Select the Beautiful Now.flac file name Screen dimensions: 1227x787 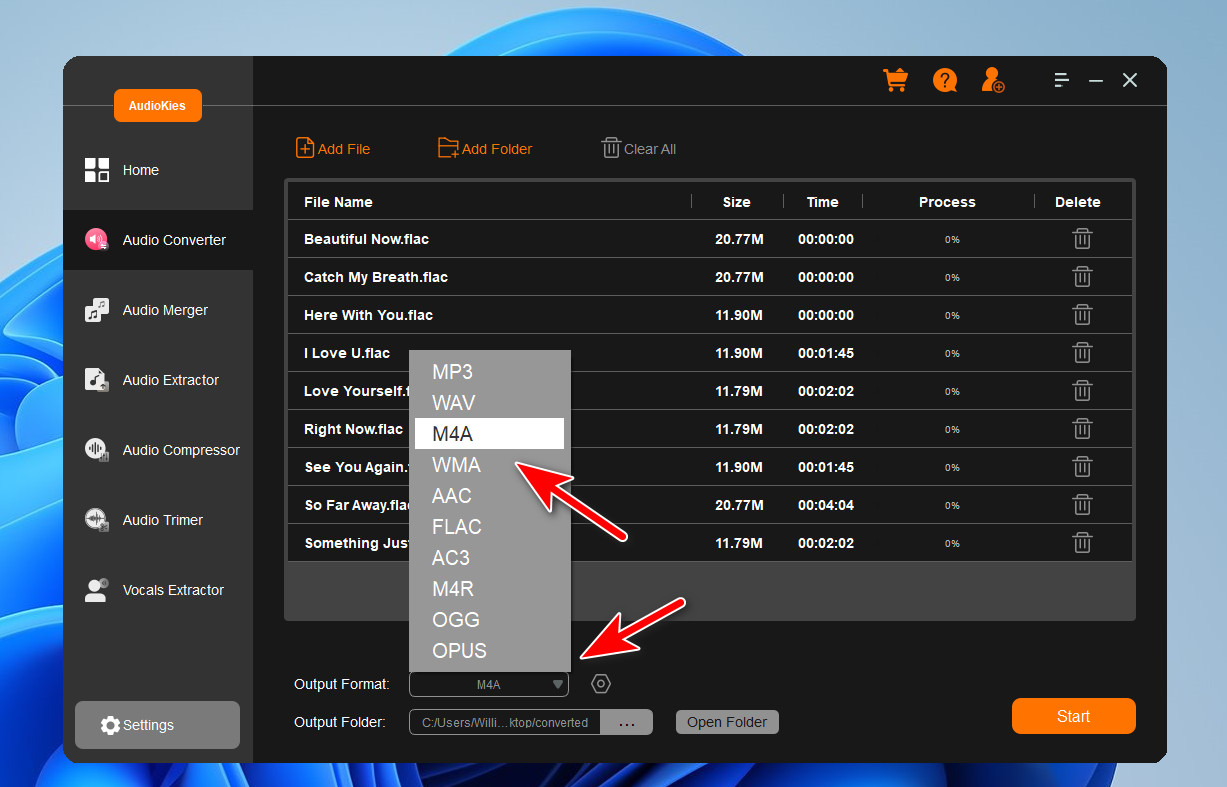pos(366,239)
